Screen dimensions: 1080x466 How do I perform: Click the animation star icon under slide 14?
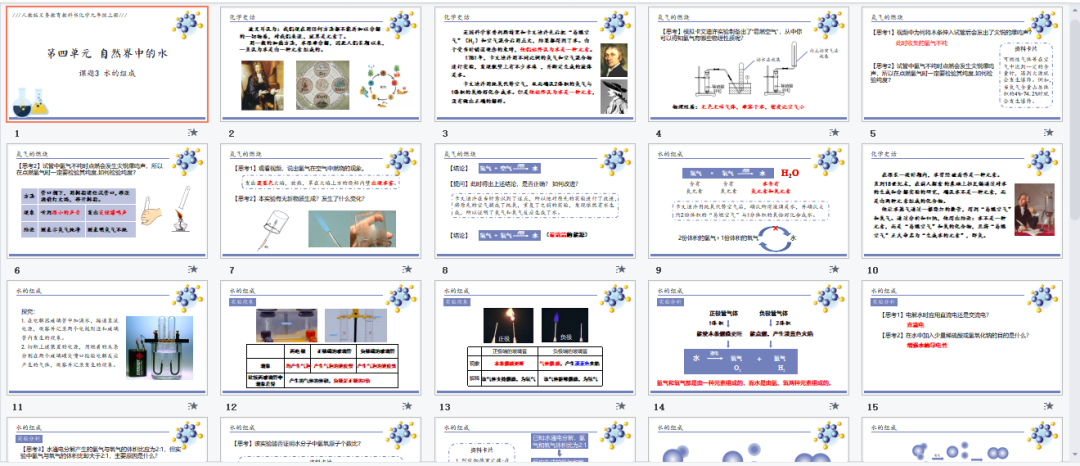tap(835, 406)
